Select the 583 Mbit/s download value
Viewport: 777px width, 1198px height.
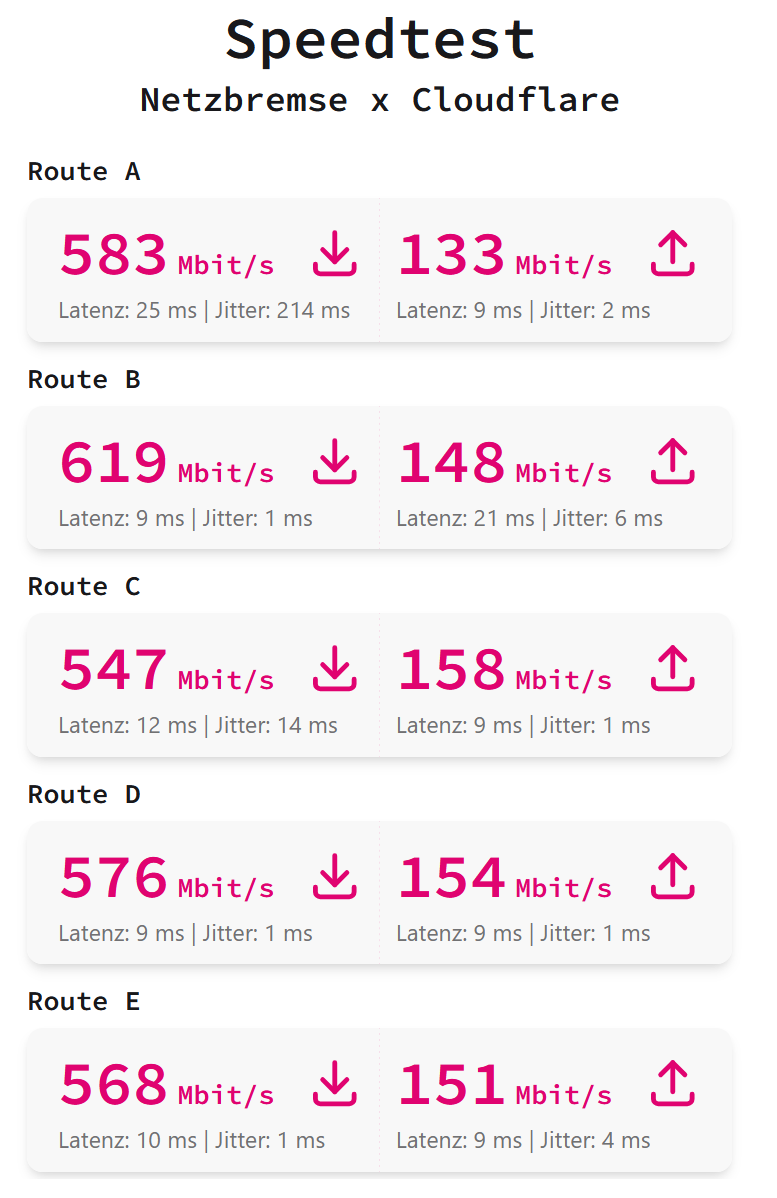click(x=167, y=255)
